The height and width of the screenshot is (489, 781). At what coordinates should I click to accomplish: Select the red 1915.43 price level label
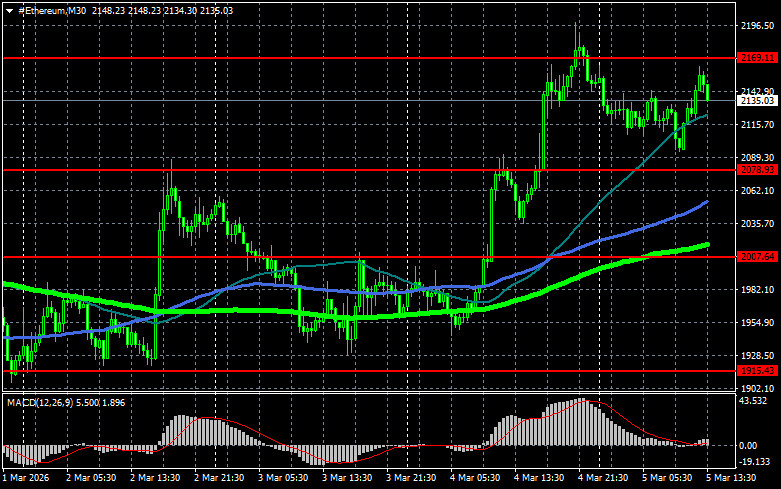click(x=757, y=370)
